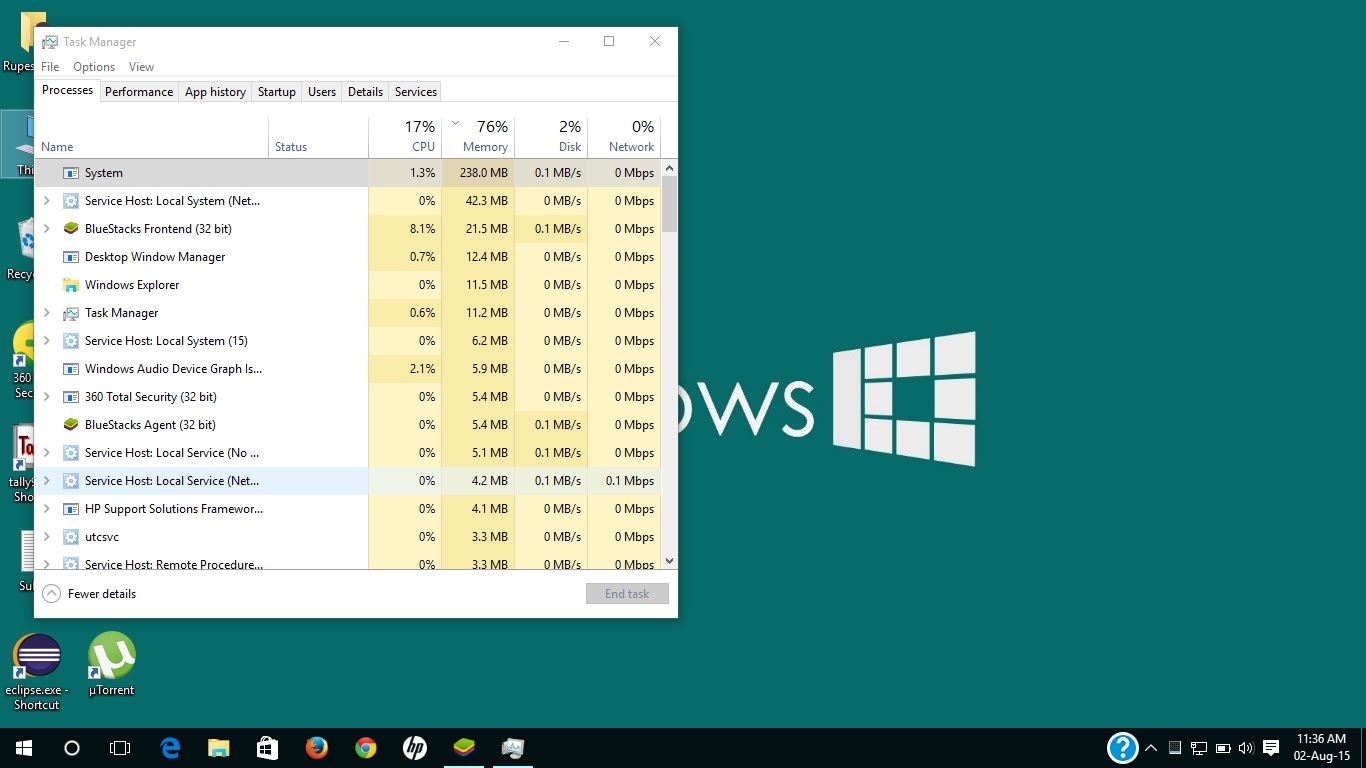Click the Windows Explorer folder icon

71,285
